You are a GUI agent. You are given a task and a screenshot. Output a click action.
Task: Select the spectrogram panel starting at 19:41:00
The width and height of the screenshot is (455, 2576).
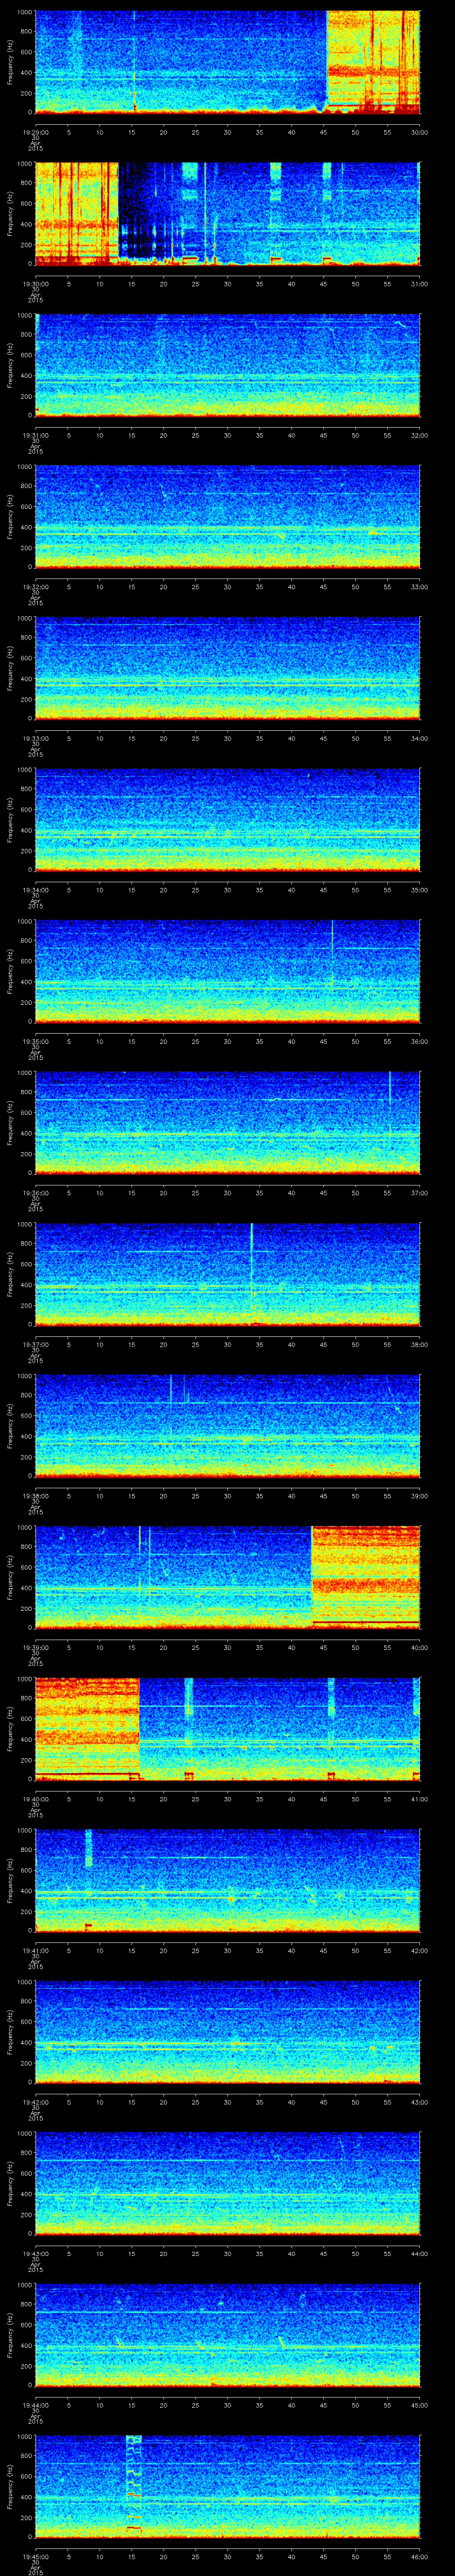227,1880
